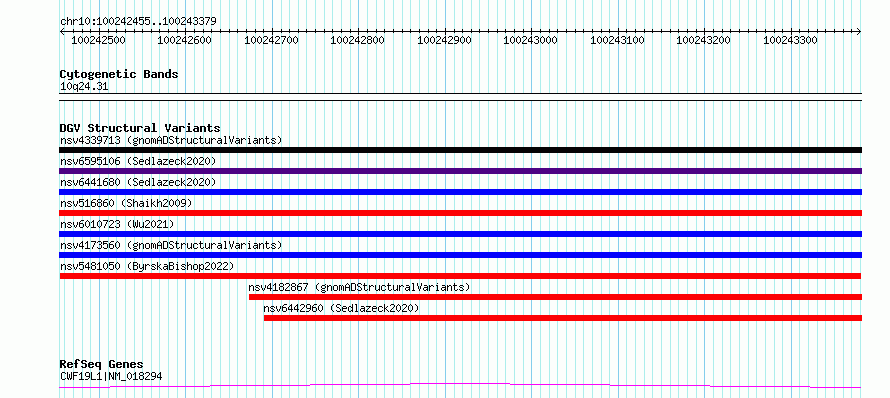
Task: Click the CWF19L1|NM_018294 gene label
Action: [111, 376]
